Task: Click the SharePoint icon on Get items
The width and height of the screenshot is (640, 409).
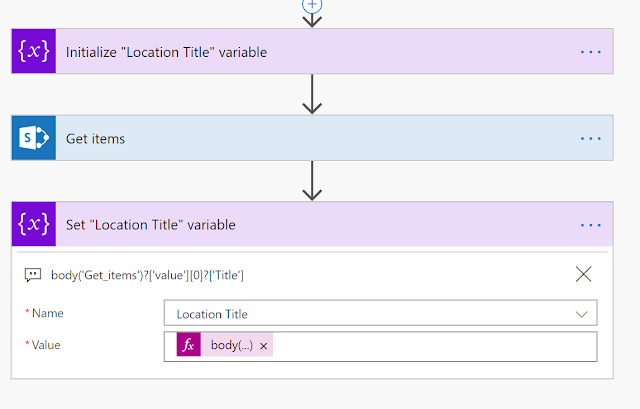Action: 33,138
